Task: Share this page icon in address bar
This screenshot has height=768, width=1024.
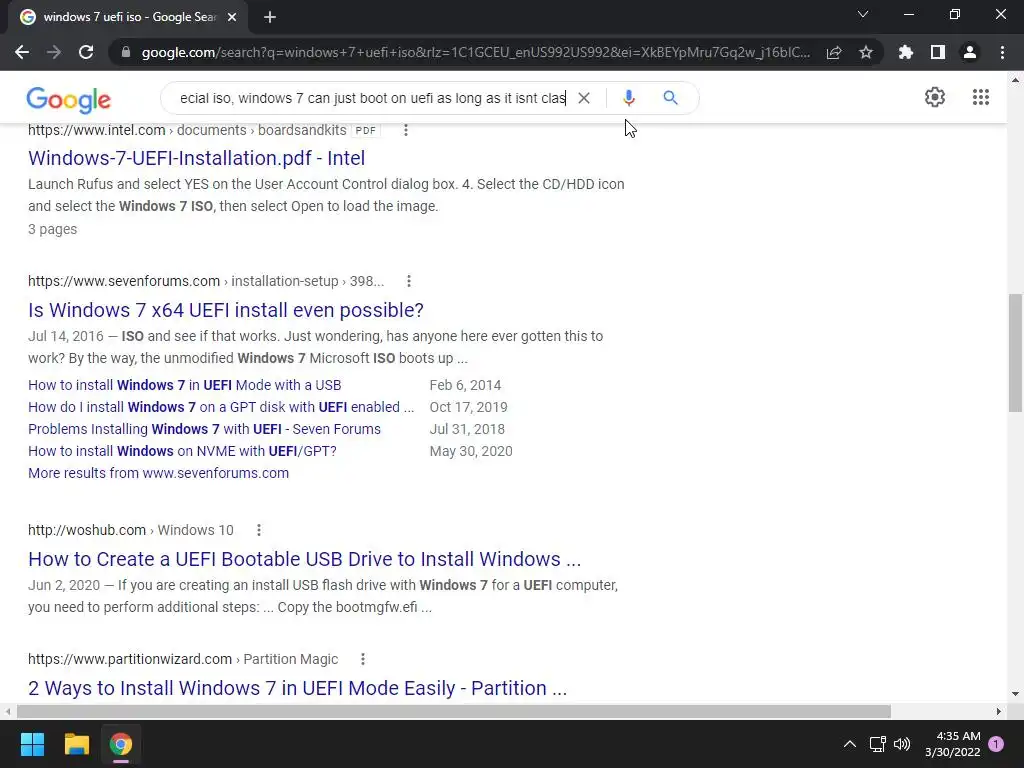Action: [x=834, y=52]
